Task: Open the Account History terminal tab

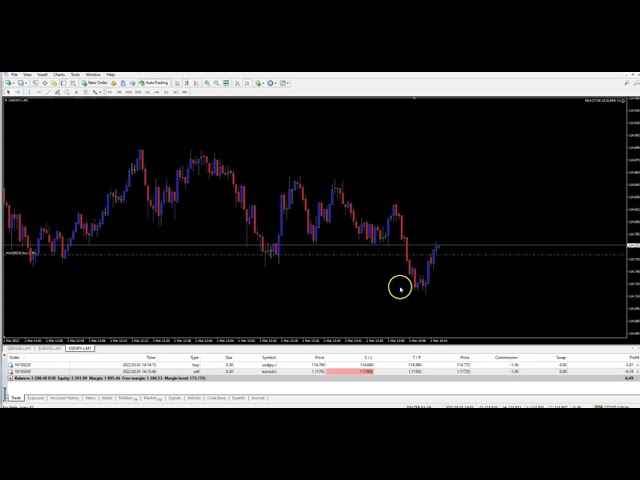Action: coord(64,398)
